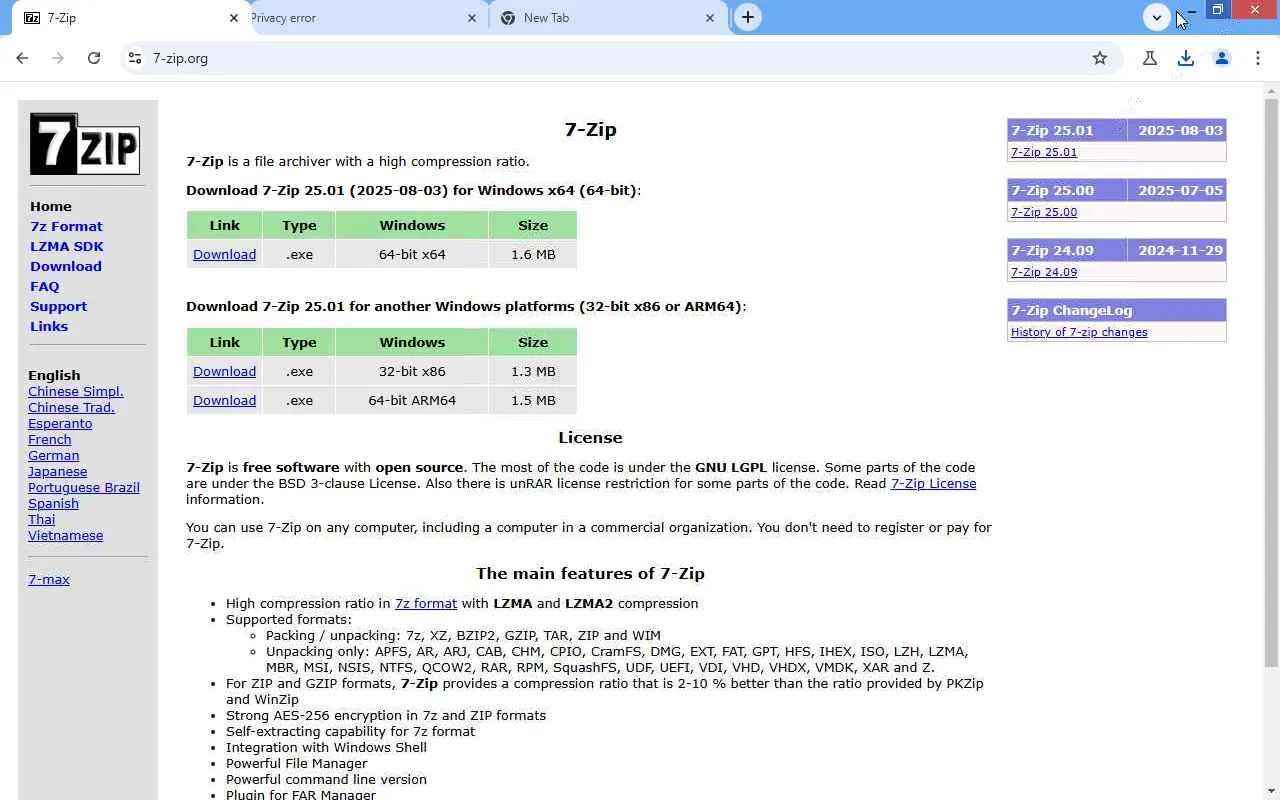Open the FAQ sidebar link

[45, 286]
